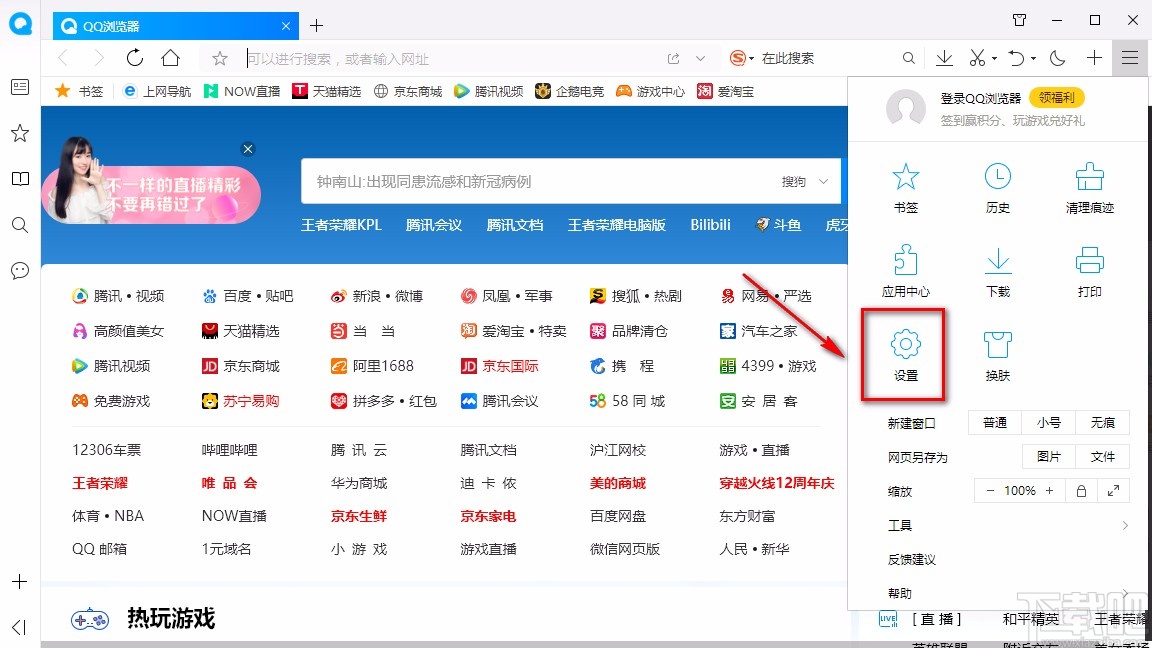
Task: Click 登录QQ浏览器 login text
Action: (981, 98)
